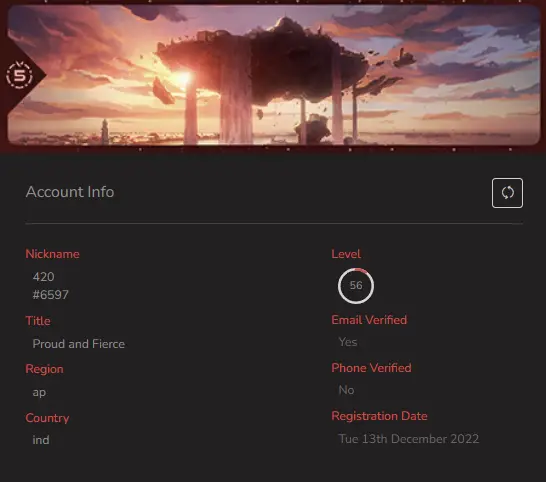The image size is (546, 482).
Task: Click the Account Info heading
Action: [70, 192]
